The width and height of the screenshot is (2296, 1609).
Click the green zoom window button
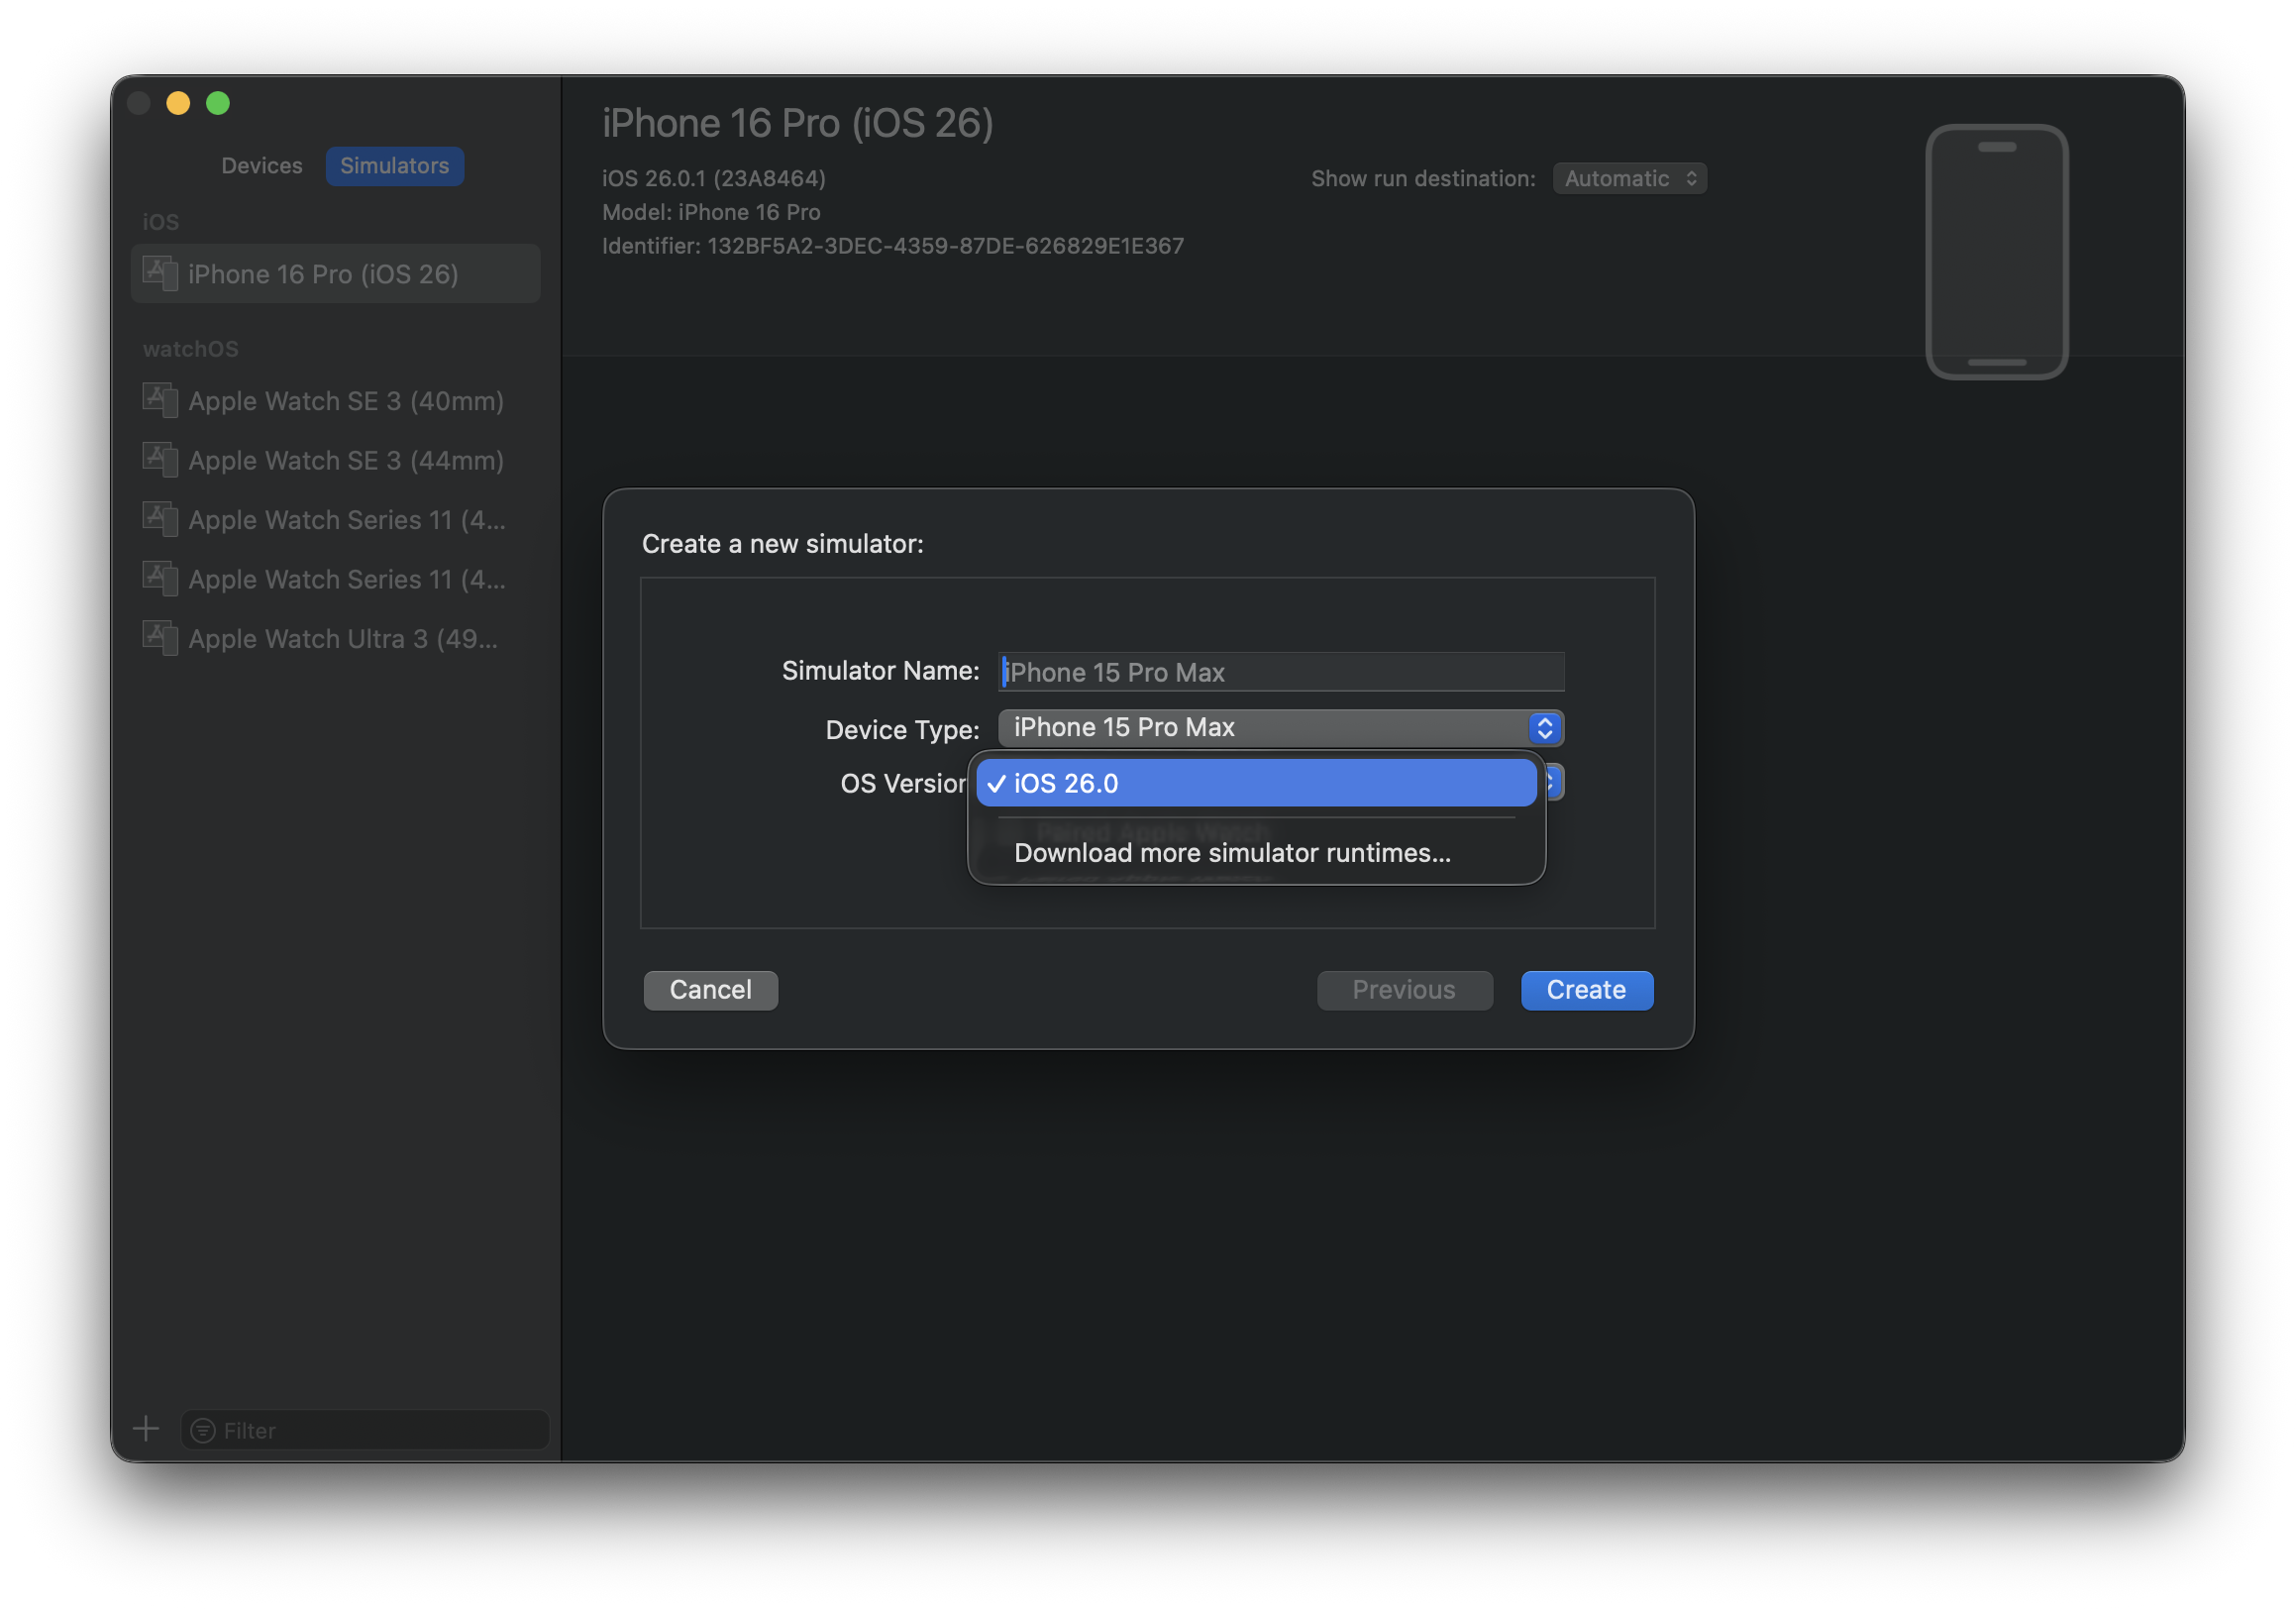tap(218, 103)
